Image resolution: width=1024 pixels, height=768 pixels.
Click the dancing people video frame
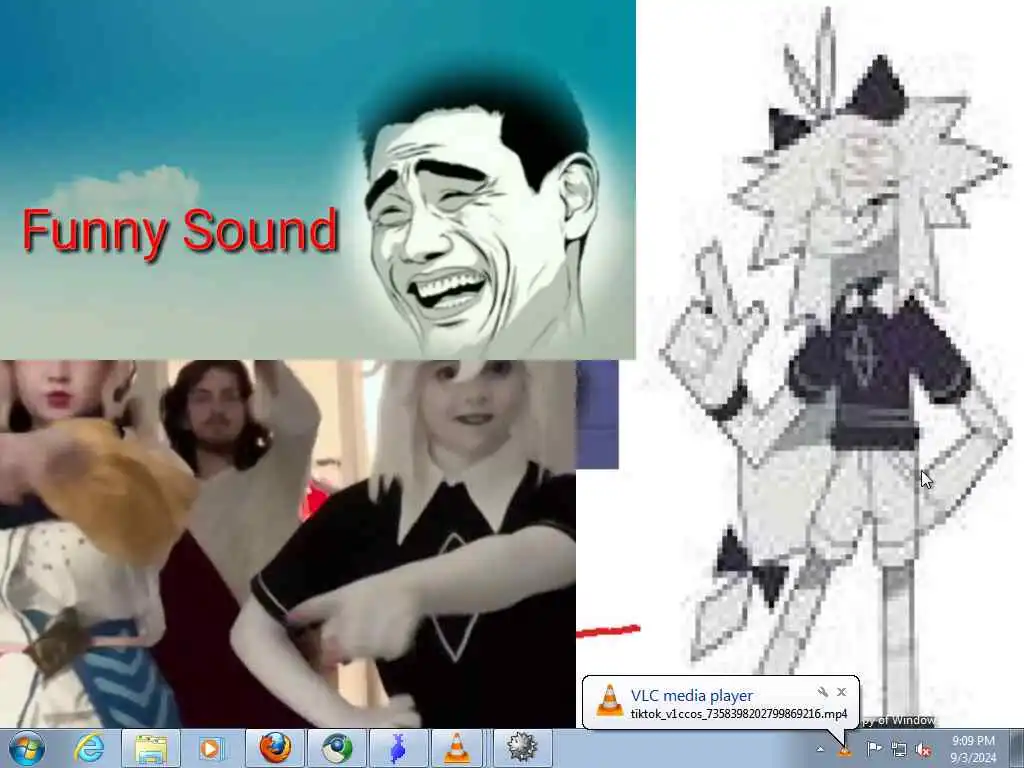[x=287, y=543]
